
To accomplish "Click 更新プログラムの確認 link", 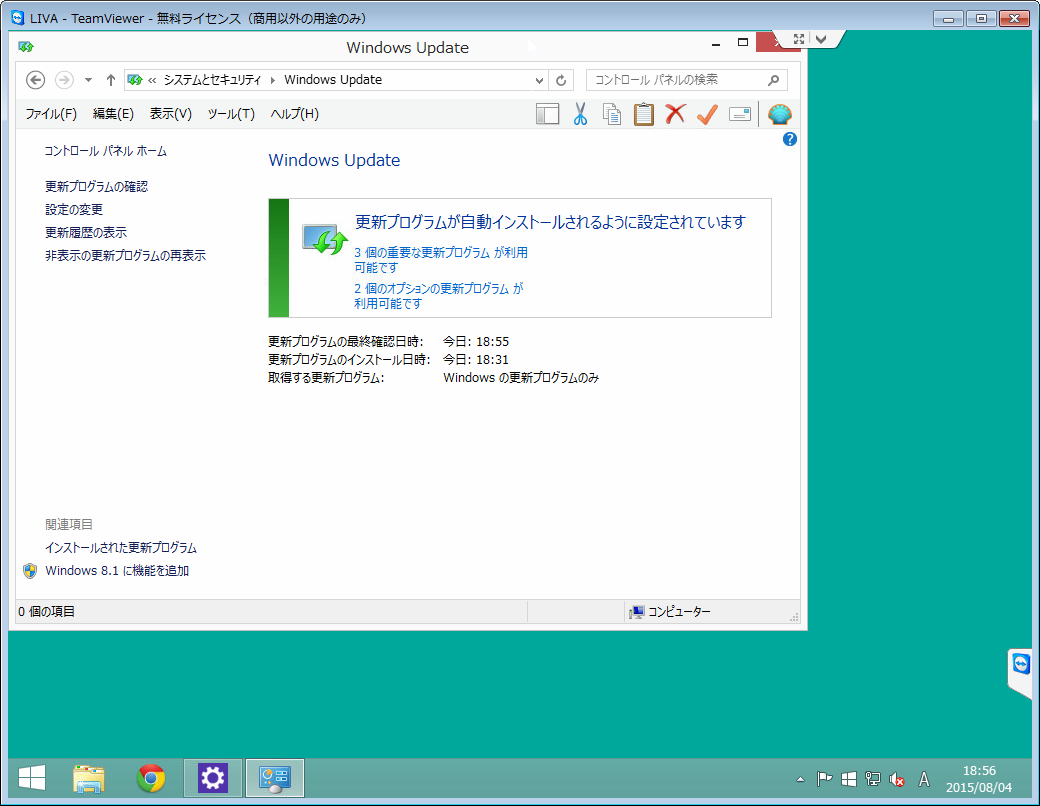I will point(96,187).
